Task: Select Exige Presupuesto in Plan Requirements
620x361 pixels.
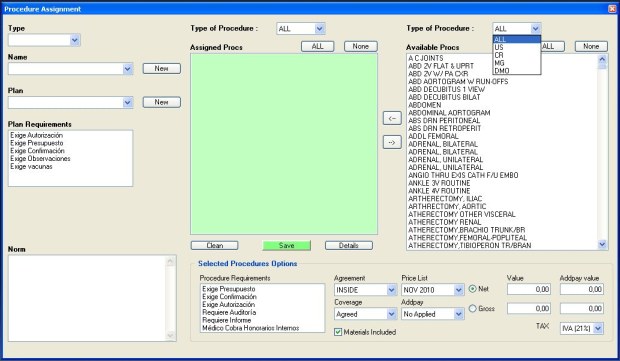Action: point(36,143)
